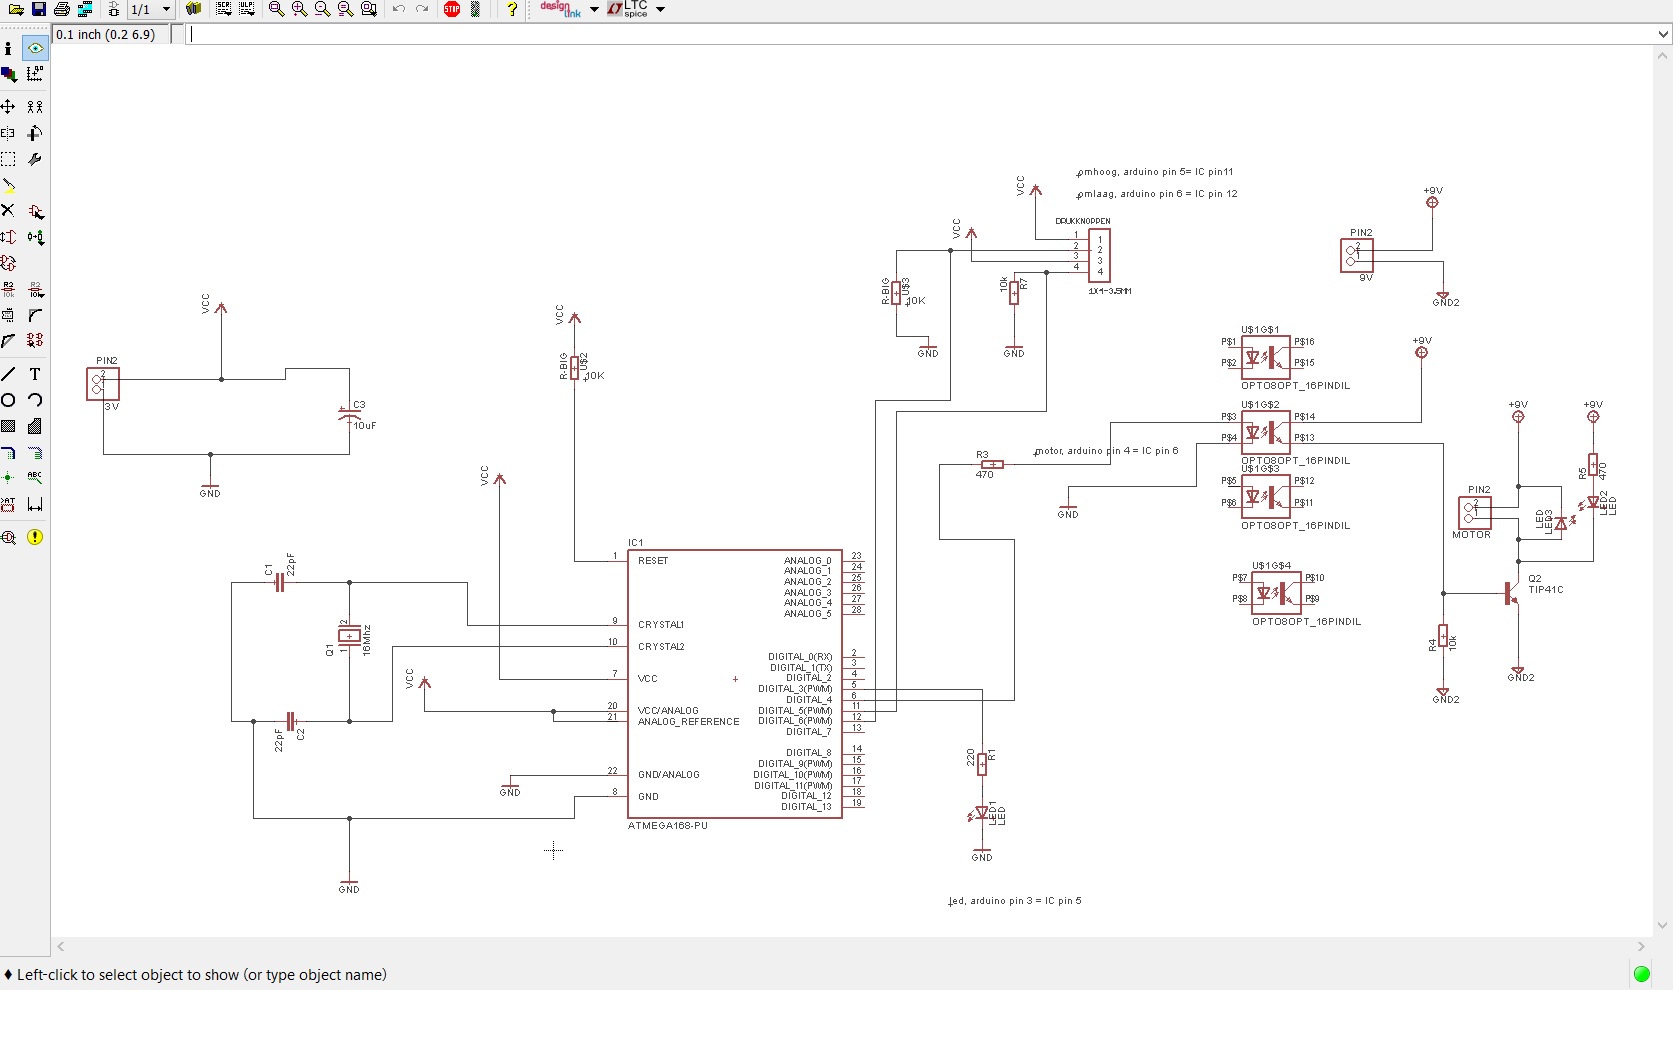
Task: Select the Miter tool
Action: click(x=35, y=315)
